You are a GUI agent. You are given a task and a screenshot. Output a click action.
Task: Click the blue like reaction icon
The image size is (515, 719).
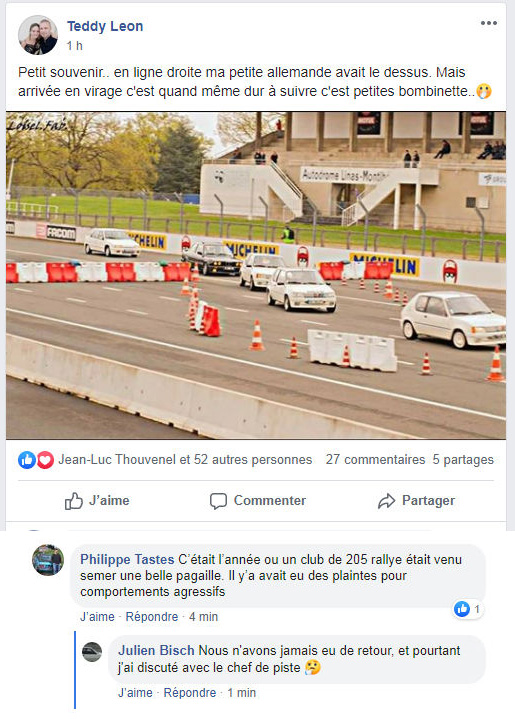(27, 459)
